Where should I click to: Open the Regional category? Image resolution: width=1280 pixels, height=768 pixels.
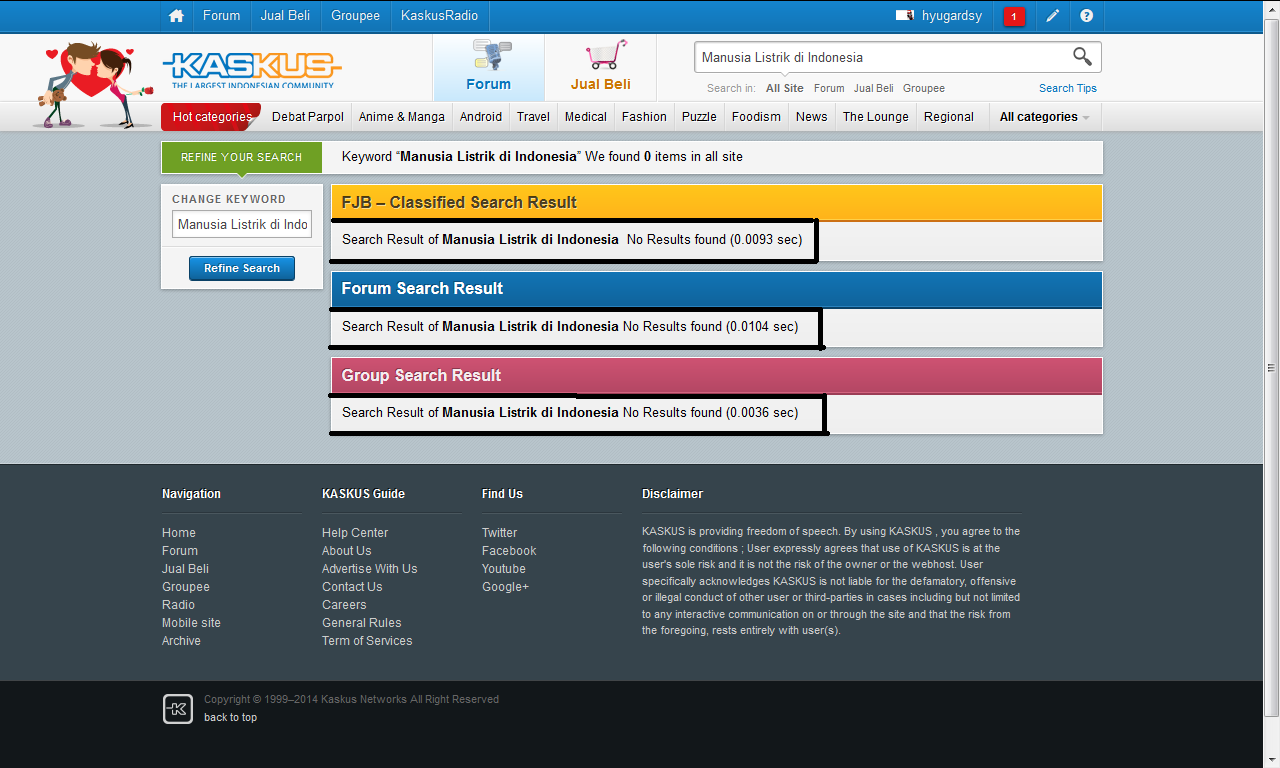949,117
